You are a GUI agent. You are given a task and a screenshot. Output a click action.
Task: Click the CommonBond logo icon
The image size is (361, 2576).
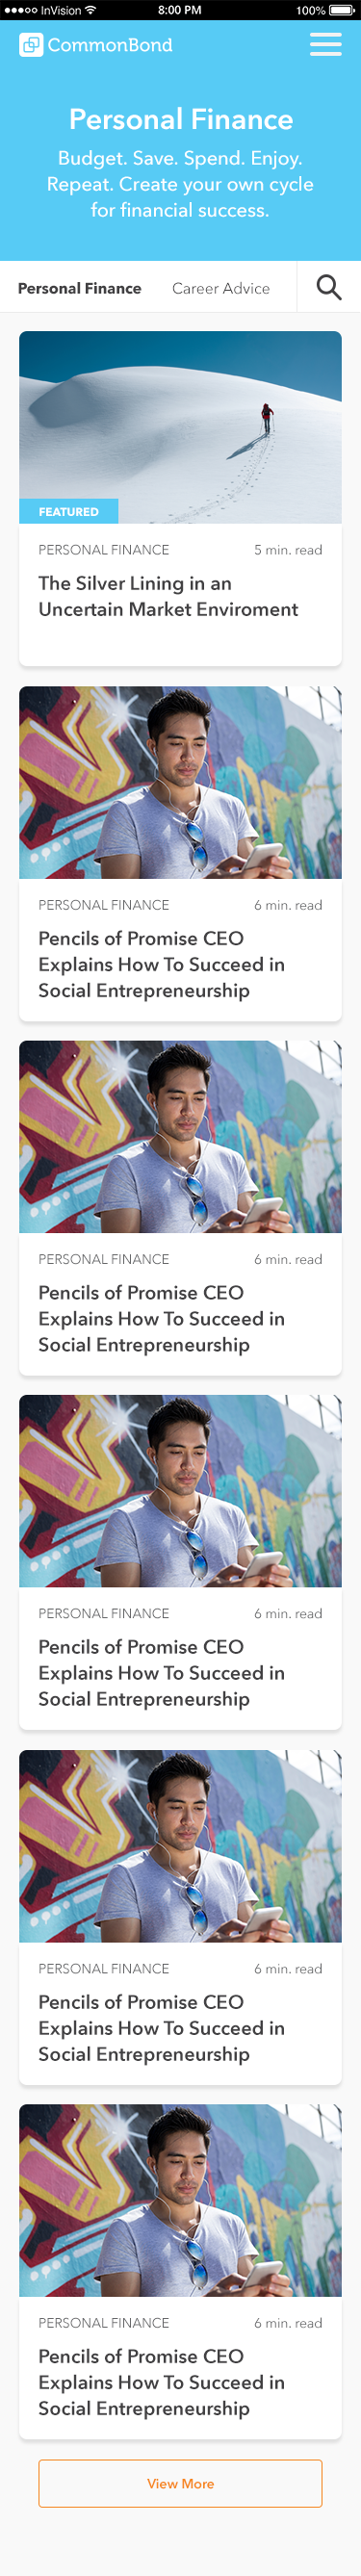click(x=31, y=45)
